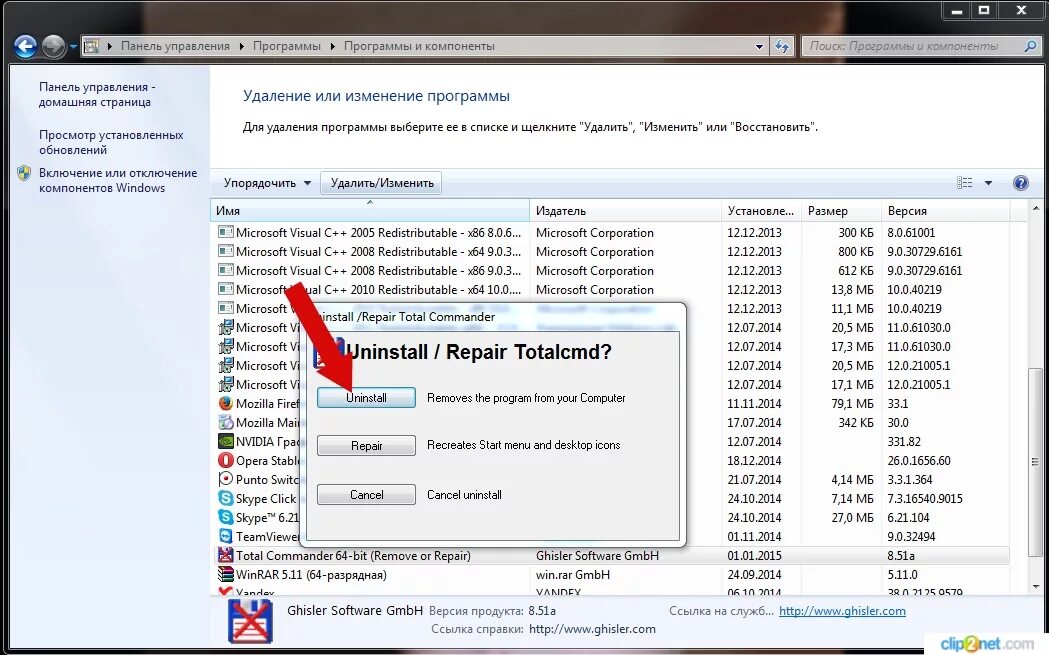Click help link text 'http://www.ghisler.com' after 'Ссылка справки'
Image resolution: width=1049 pixels, height=655 pixels.
tap(592, 629)
